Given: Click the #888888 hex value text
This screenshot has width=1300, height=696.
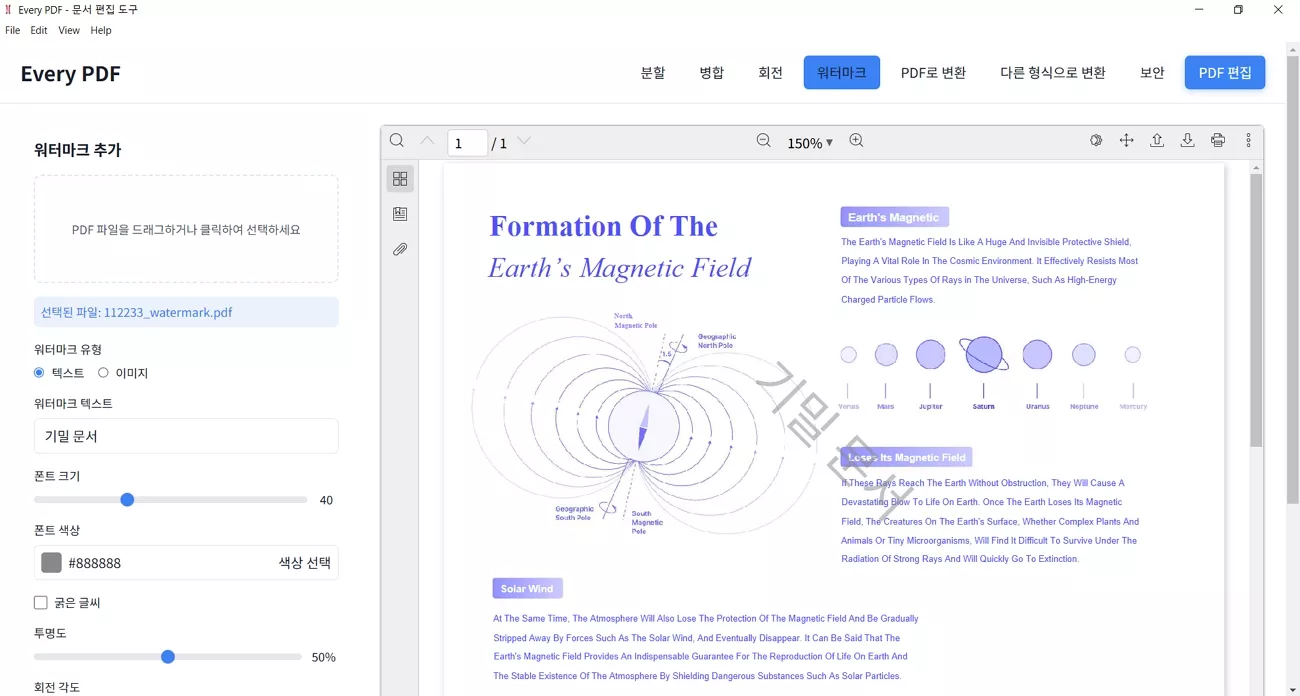Looking at the screenshot, I should (x=94, y=563).
